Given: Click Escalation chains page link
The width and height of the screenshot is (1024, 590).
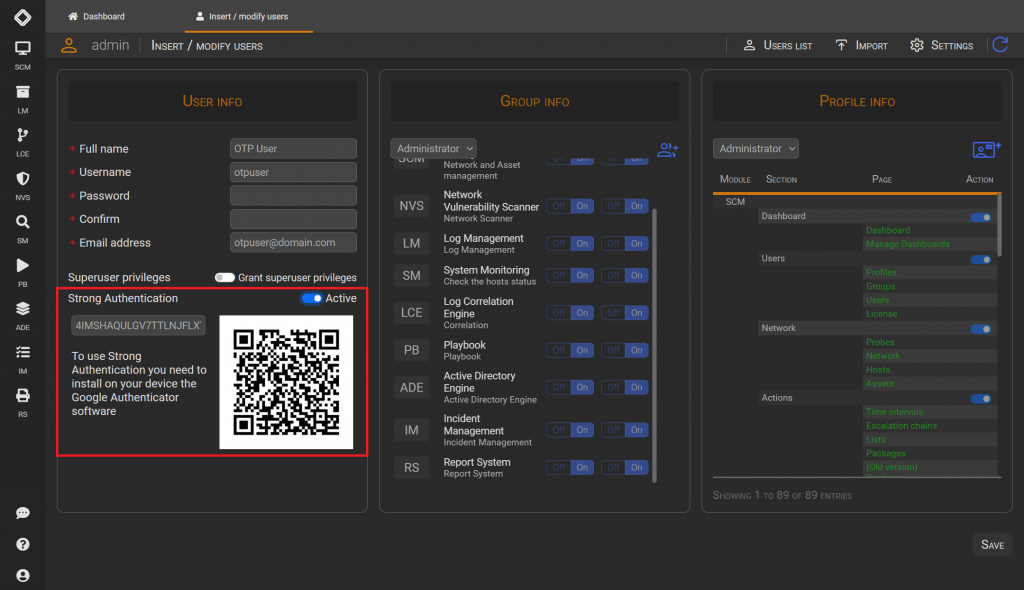Looking at the screenshot, I should pos(901,425).
